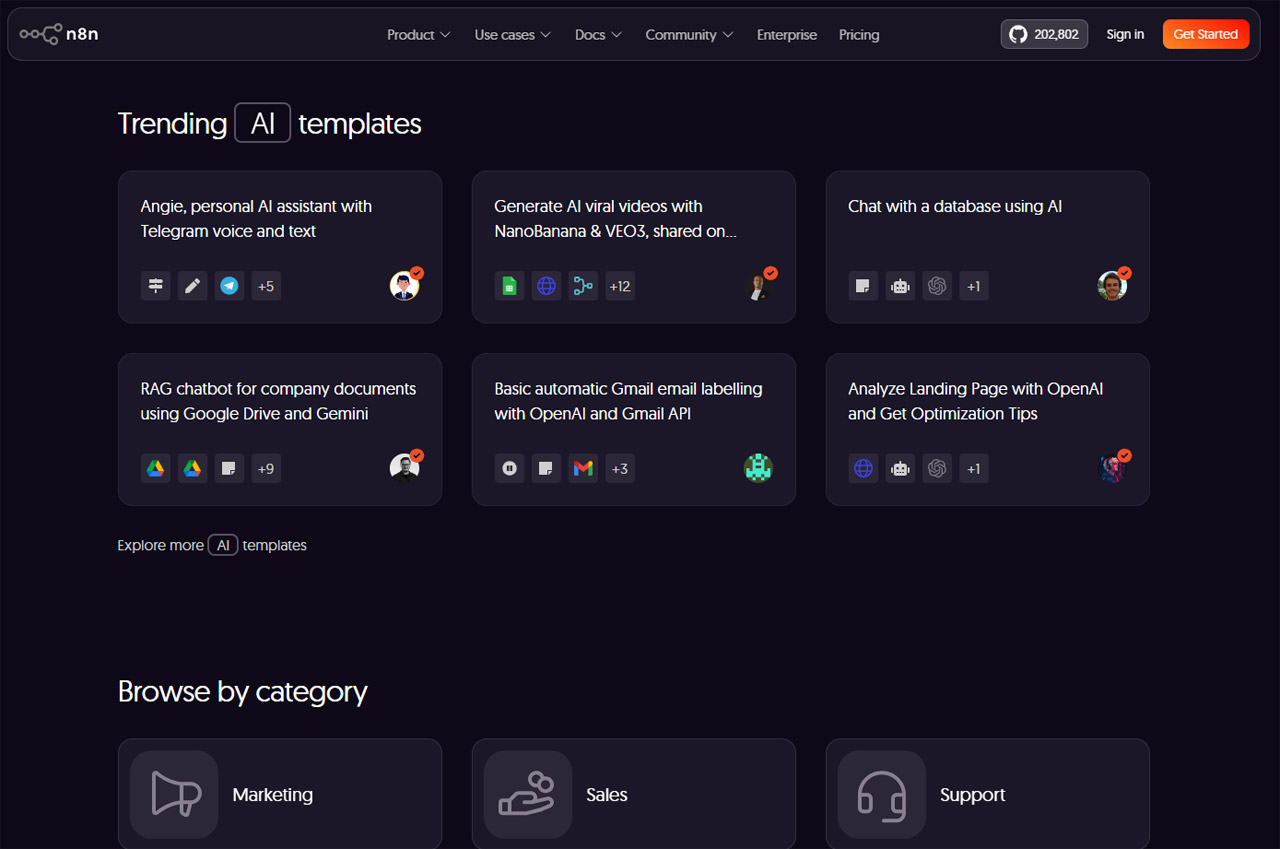Viewport: 1280px width, 849px height.
Task: Click the globe icon in Analyze Landing Page card
Action: [x=863, y=468]
